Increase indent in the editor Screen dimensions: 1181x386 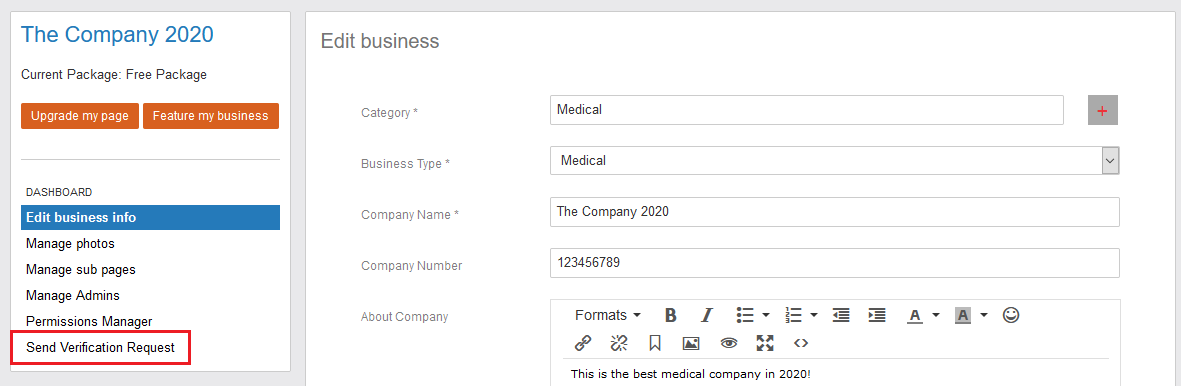point(877,315)
